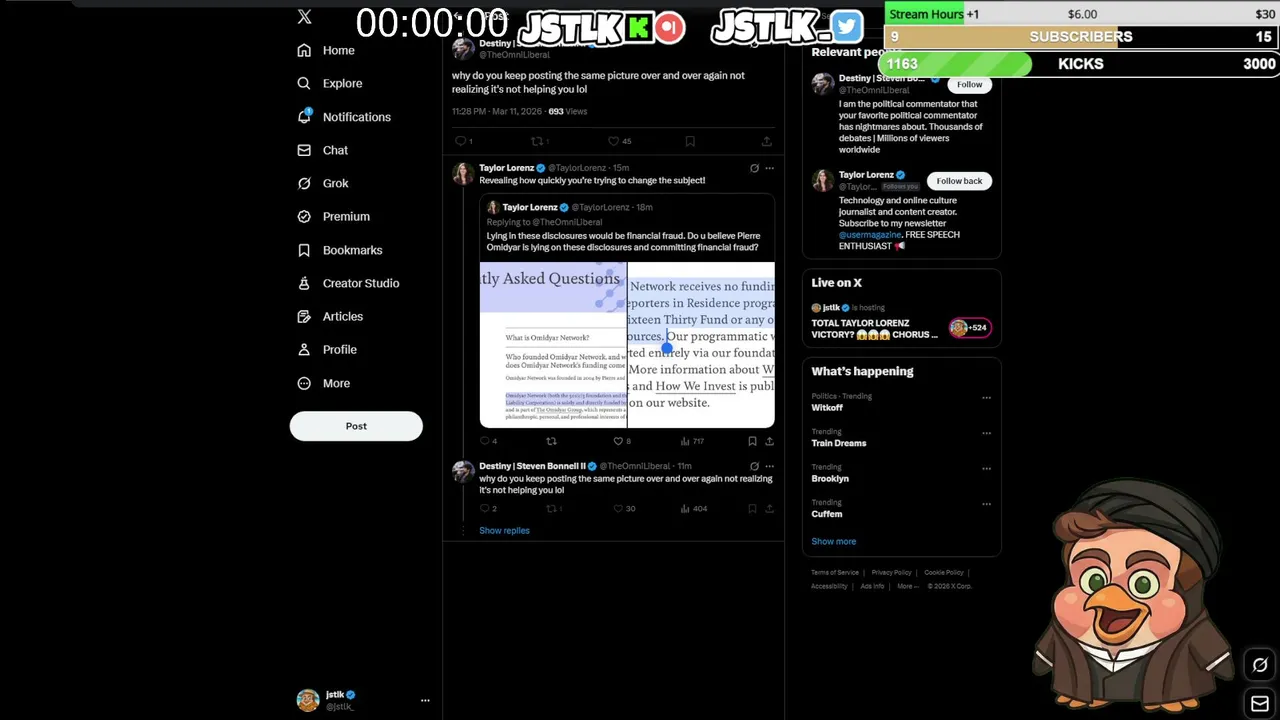Open the floating Messages envelope button

click(x=1260, y=704)
